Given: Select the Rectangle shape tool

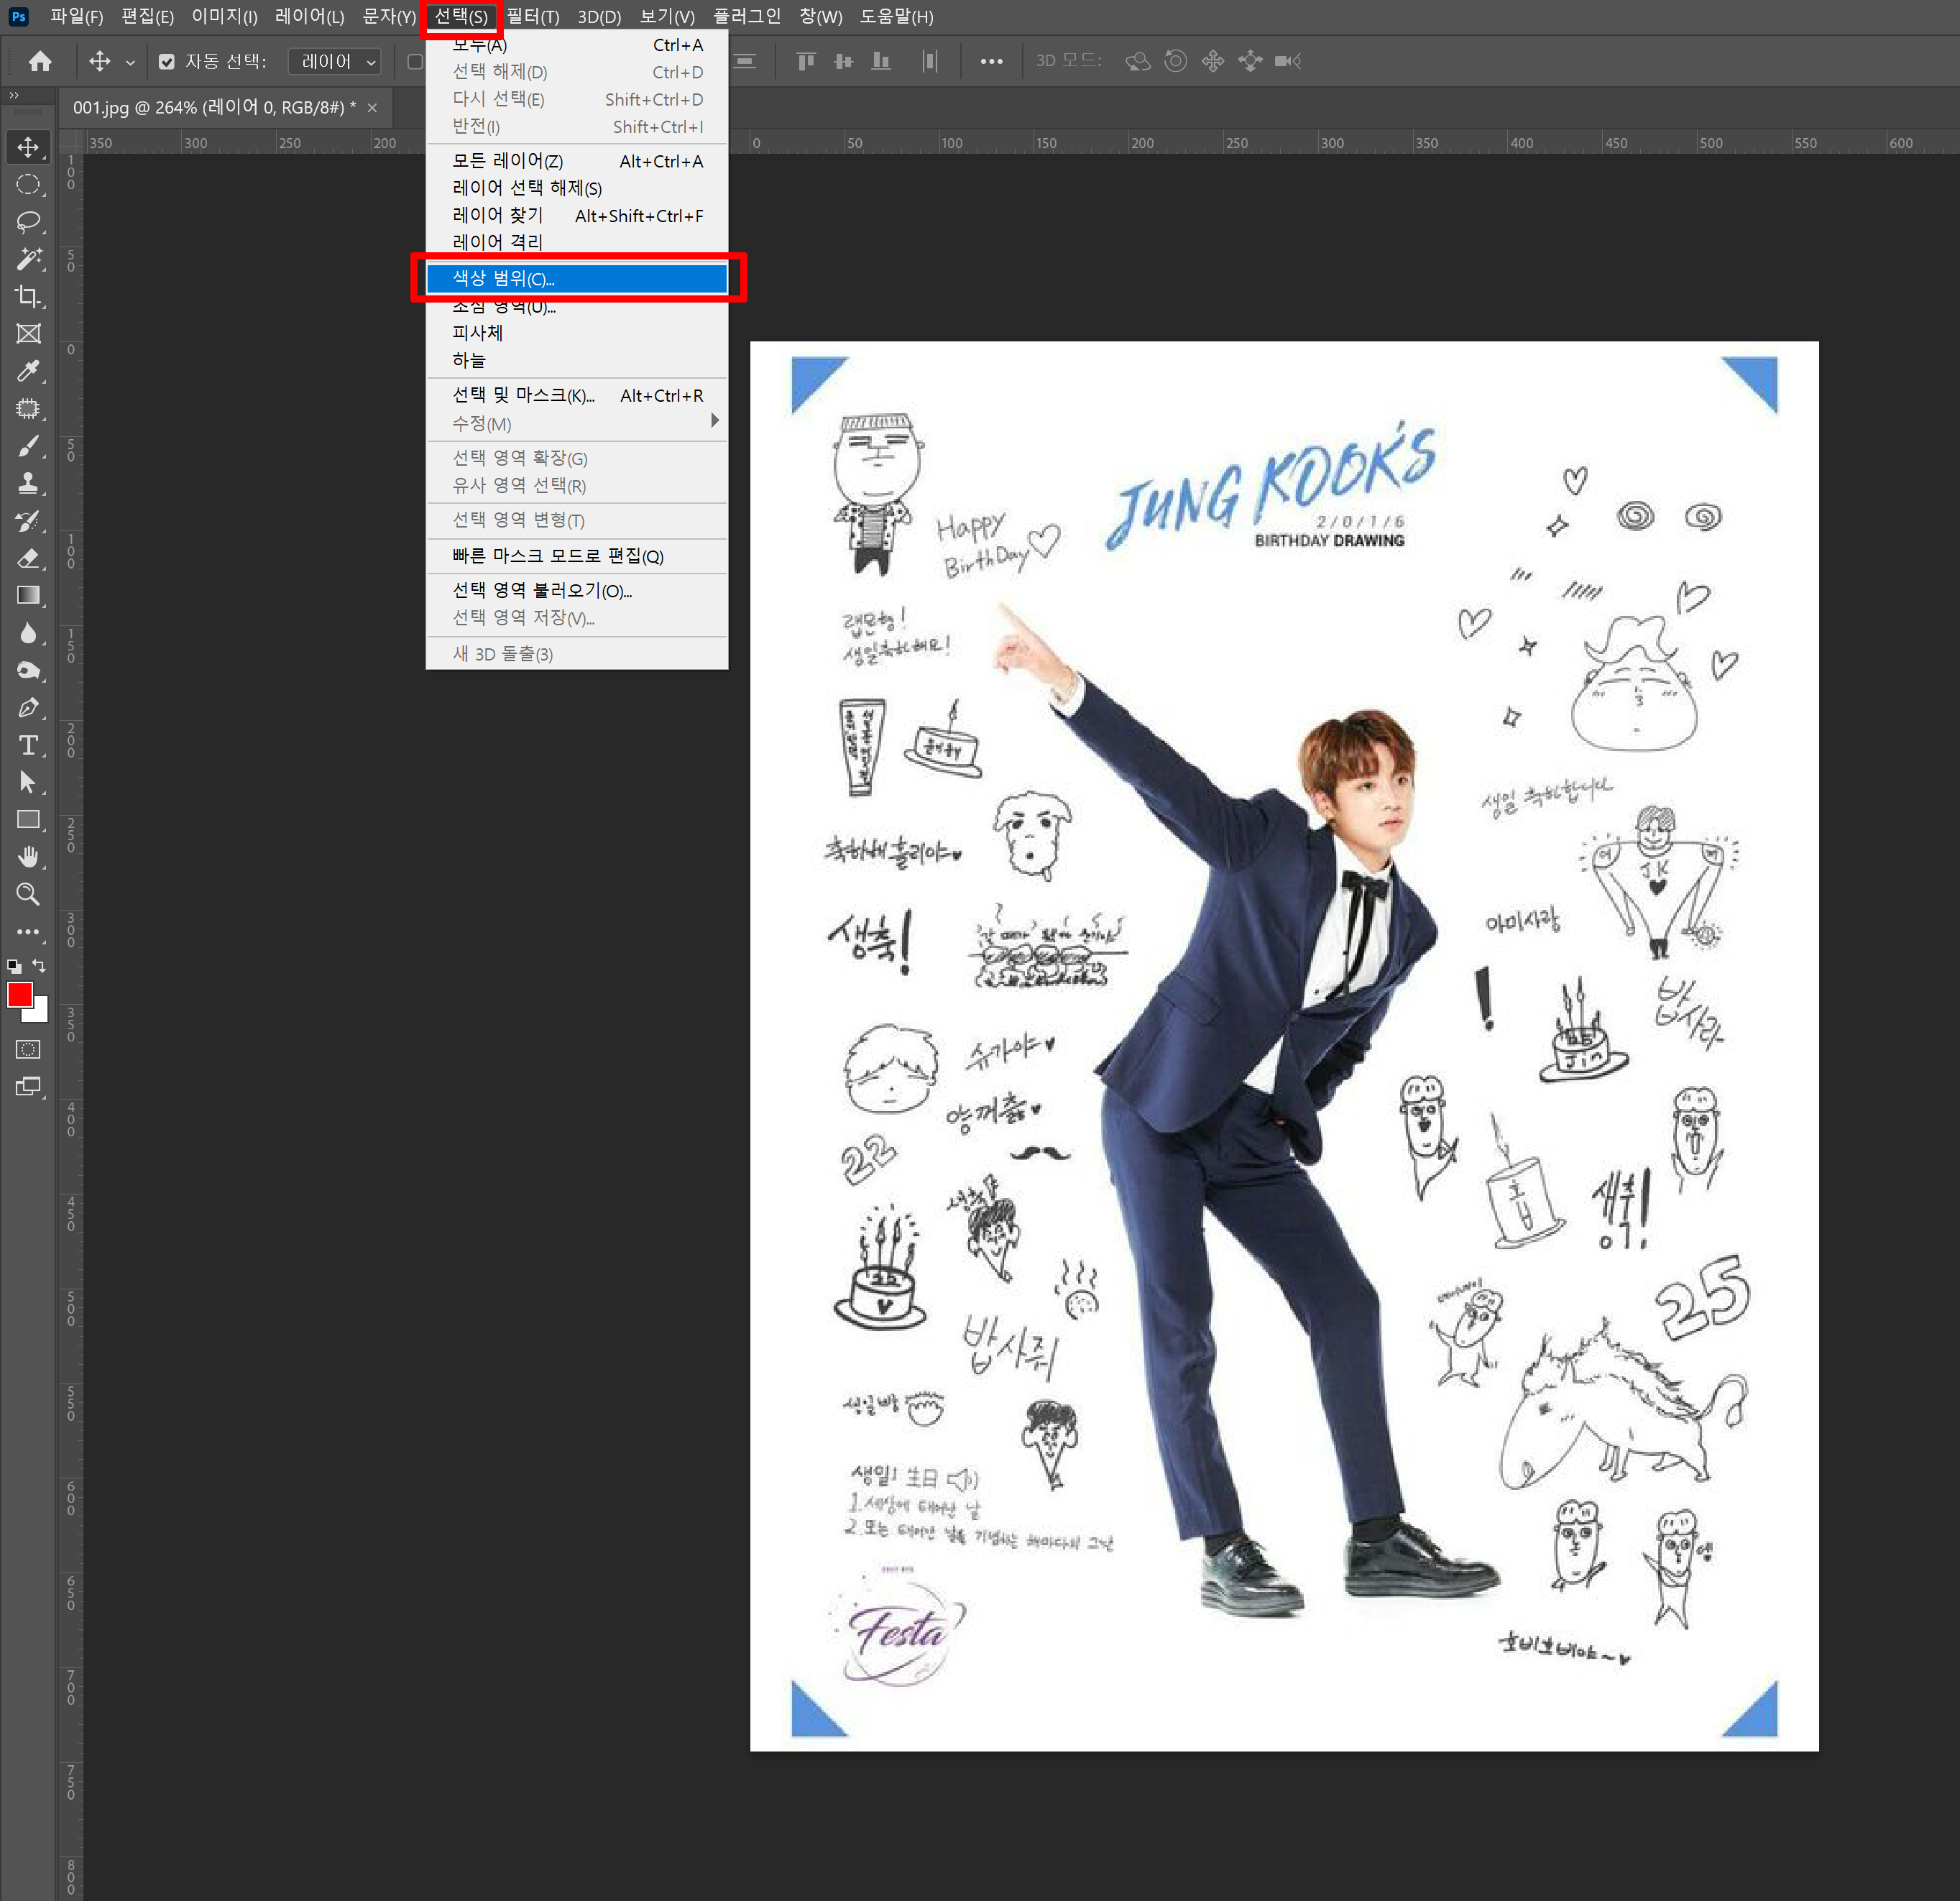Looking at the screenshot, I should [28, 820].
